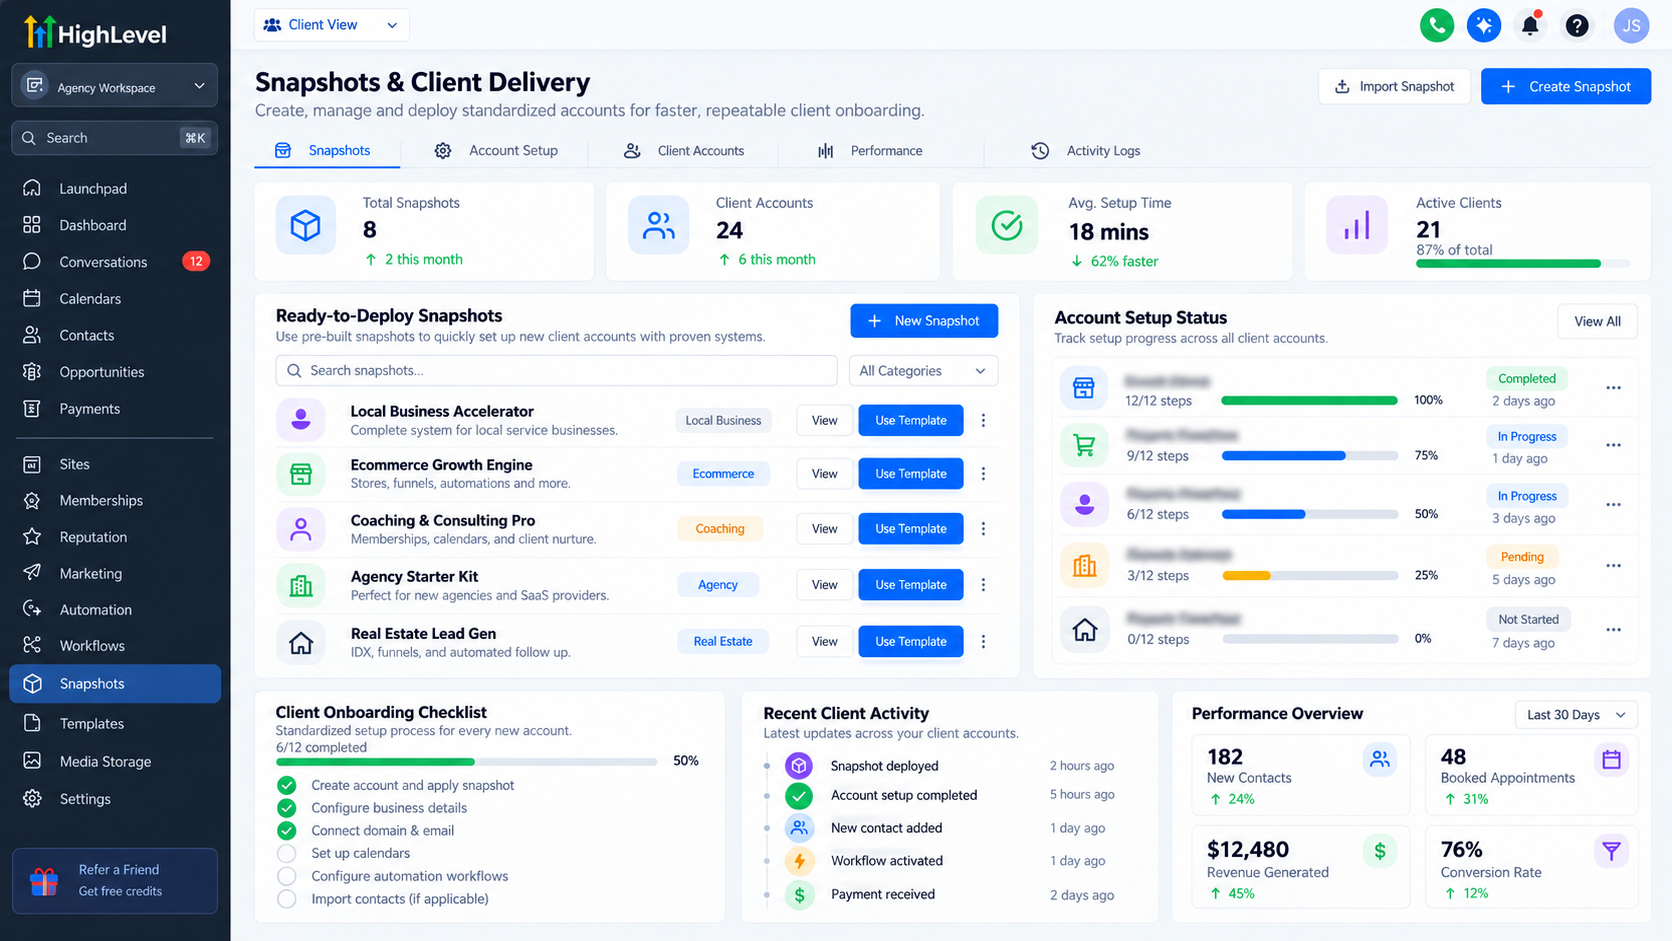Click the Import Snapshot button
Image resolution: width=1672 pixels, height=941 pixels.
coord(1394,86)
